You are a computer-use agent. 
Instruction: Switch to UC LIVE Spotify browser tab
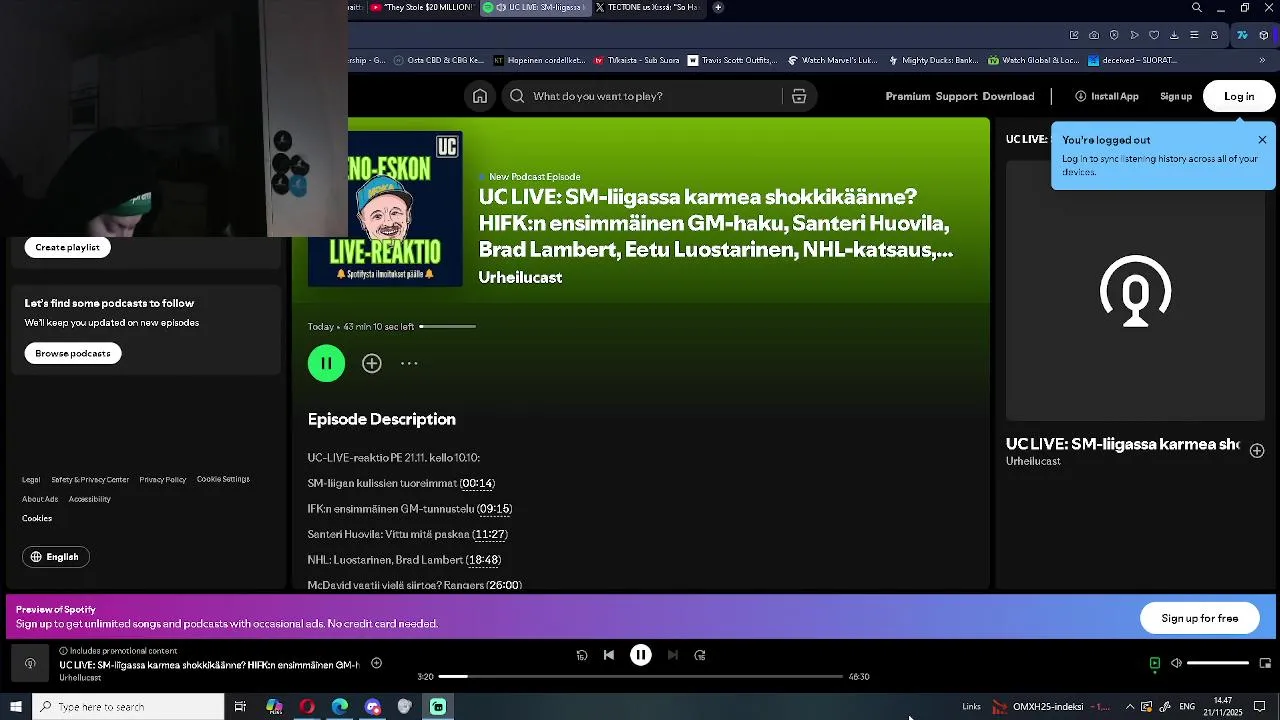coord(535,7)
